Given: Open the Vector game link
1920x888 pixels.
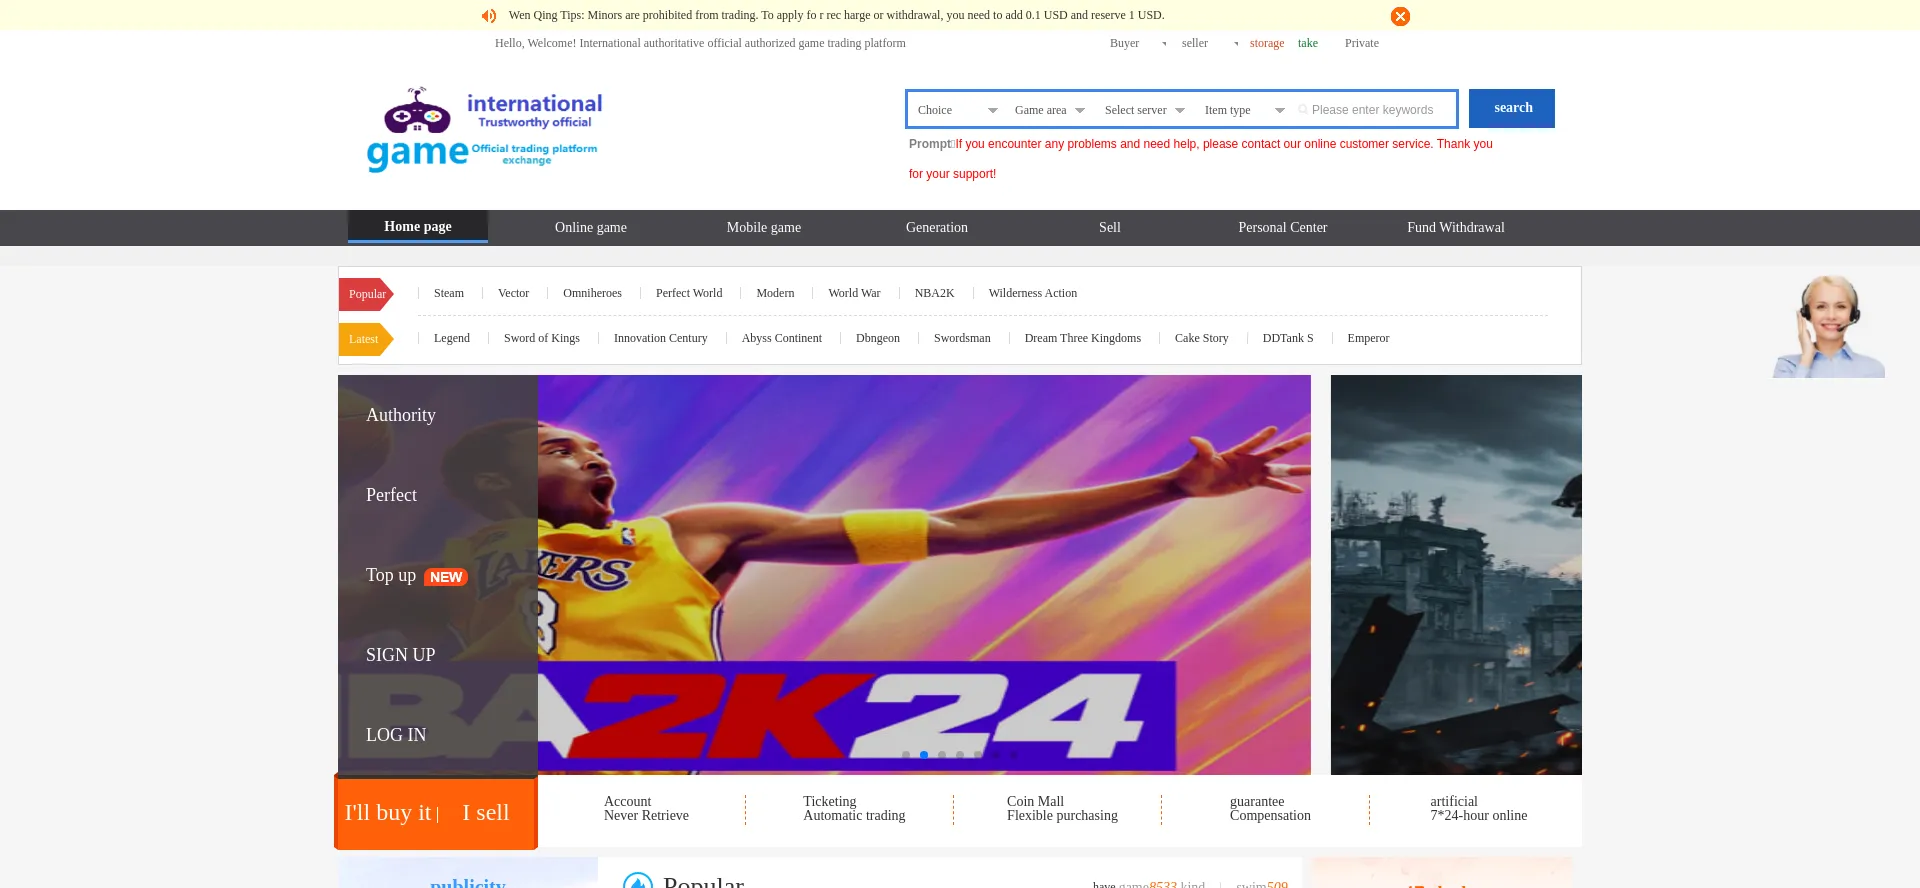Looking at the screenshot, I should (513, 293).
